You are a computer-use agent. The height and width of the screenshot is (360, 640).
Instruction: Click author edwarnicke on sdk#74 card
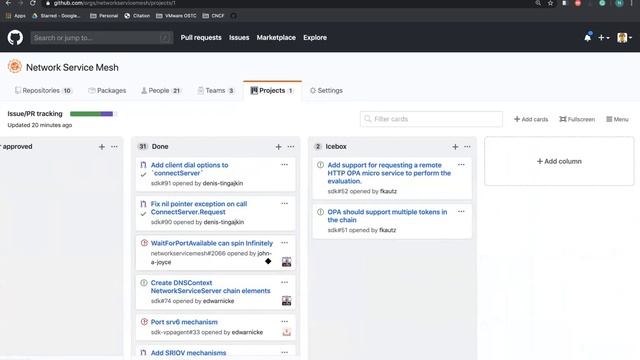[x=218, y=301]
